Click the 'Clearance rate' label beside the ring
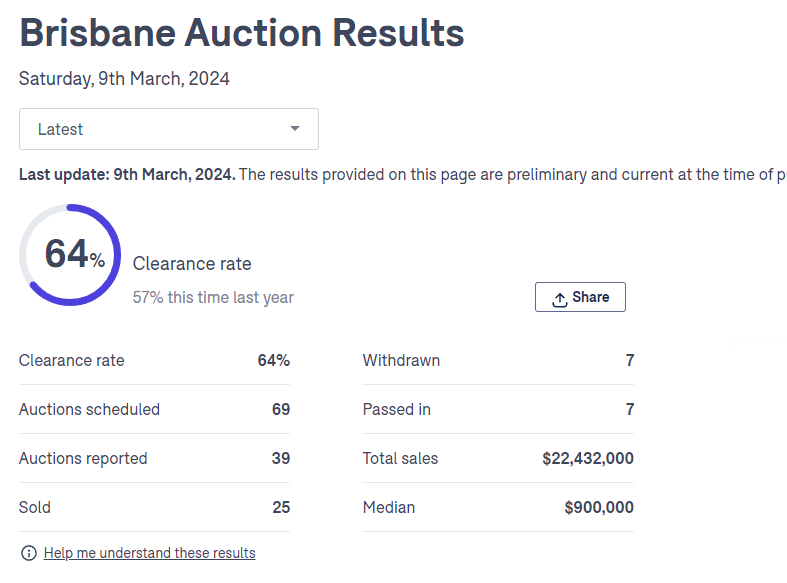The width and height of the screenshot is (787, 583). point(192,264)
